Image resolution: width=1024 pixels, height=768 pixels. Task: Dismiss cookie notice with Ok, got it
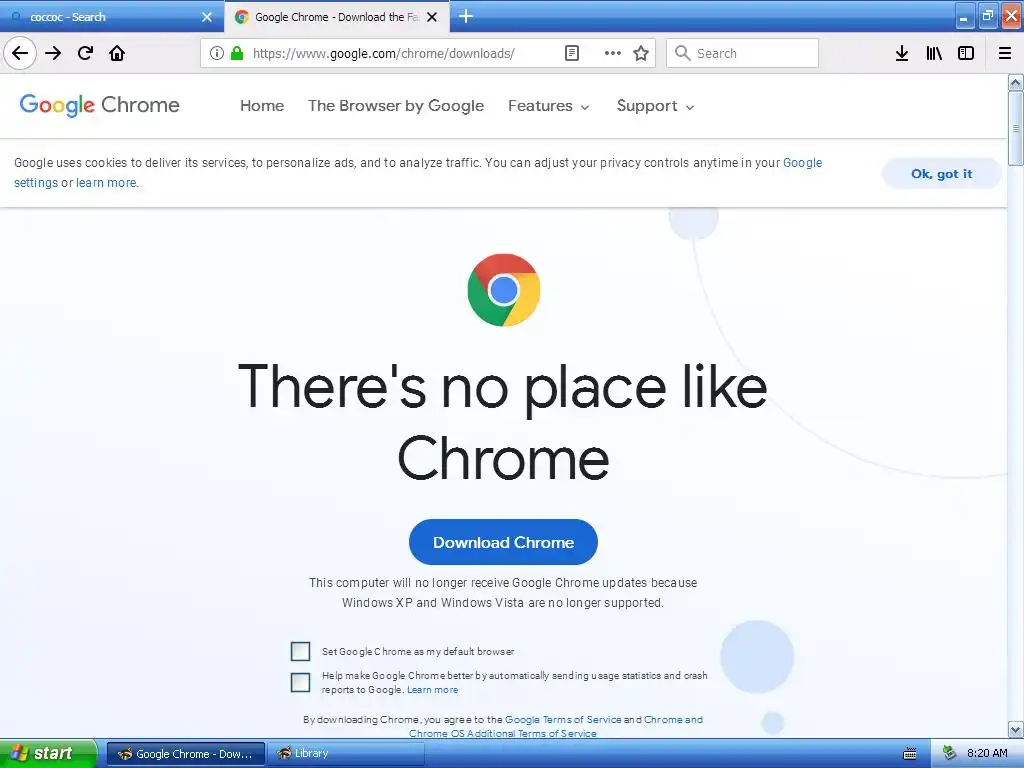(941, 174)
